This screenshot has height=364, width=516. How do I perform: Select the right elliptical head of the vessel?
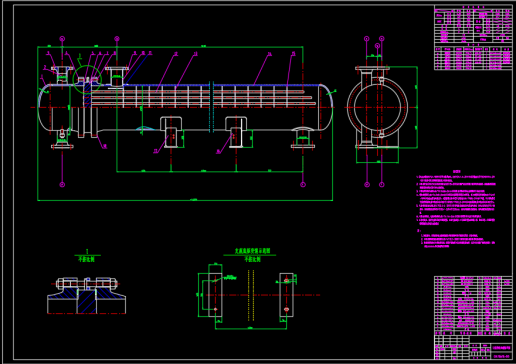[326, 107]
